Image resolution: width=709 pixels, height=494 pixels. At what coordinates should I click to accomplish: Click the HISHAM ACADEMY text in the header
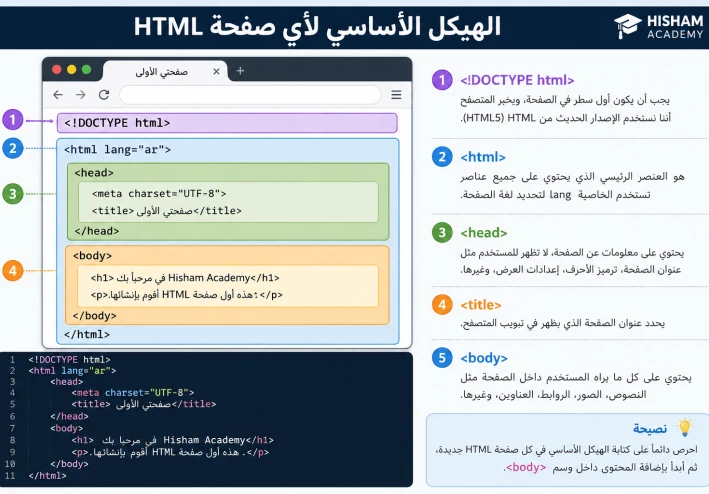click(675, 27)
